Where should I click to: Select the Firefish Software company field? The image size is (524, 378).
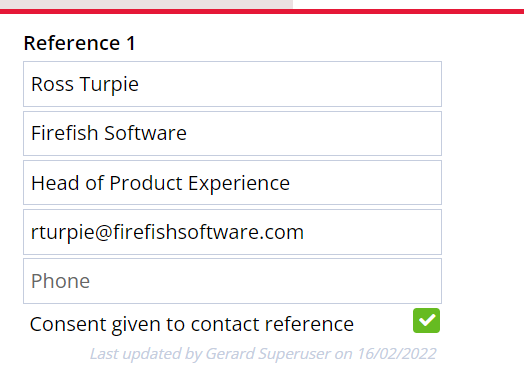coord(232,133)
